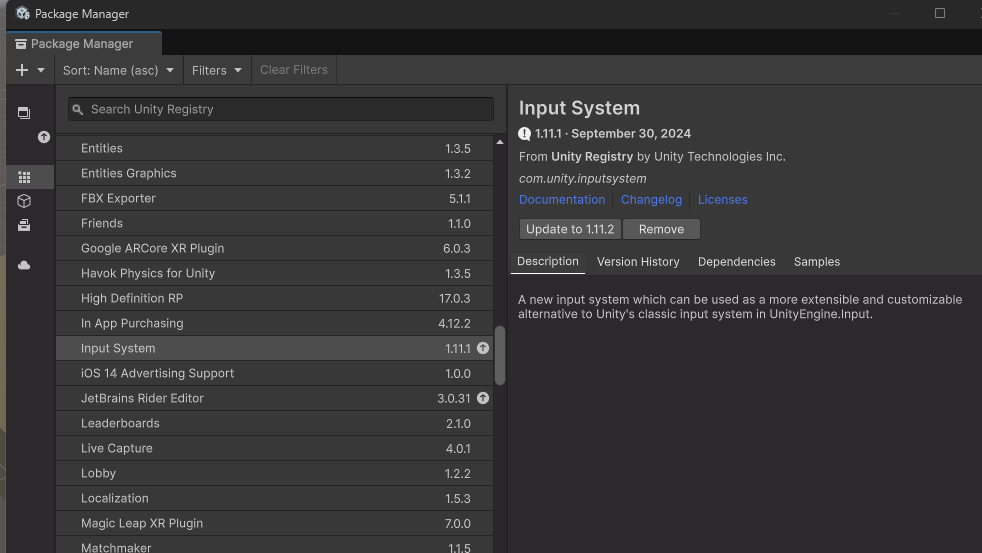This screenshot has width=982, height=553.
Task: Click the scroll up arrow of package list
Action: (x=500, y=142)
